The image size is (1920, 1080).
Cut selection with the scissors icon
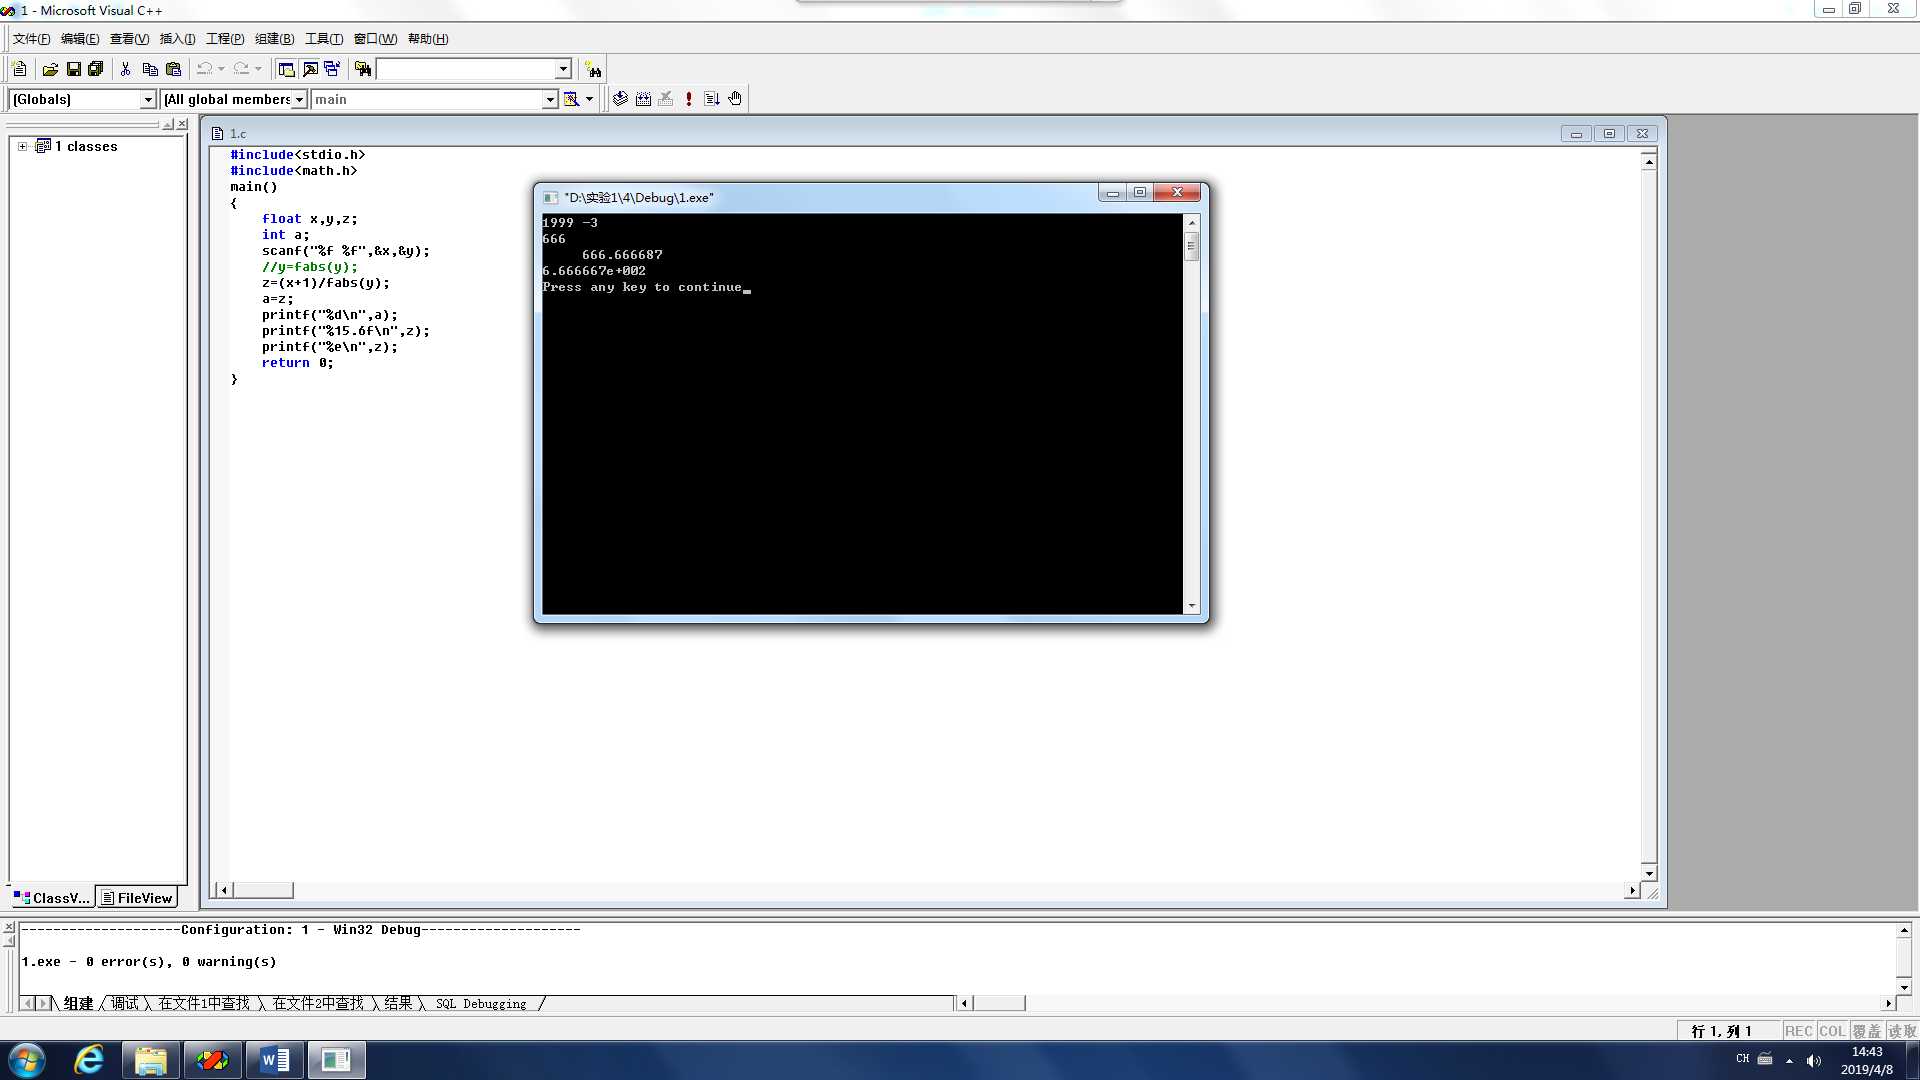[126, 69]
